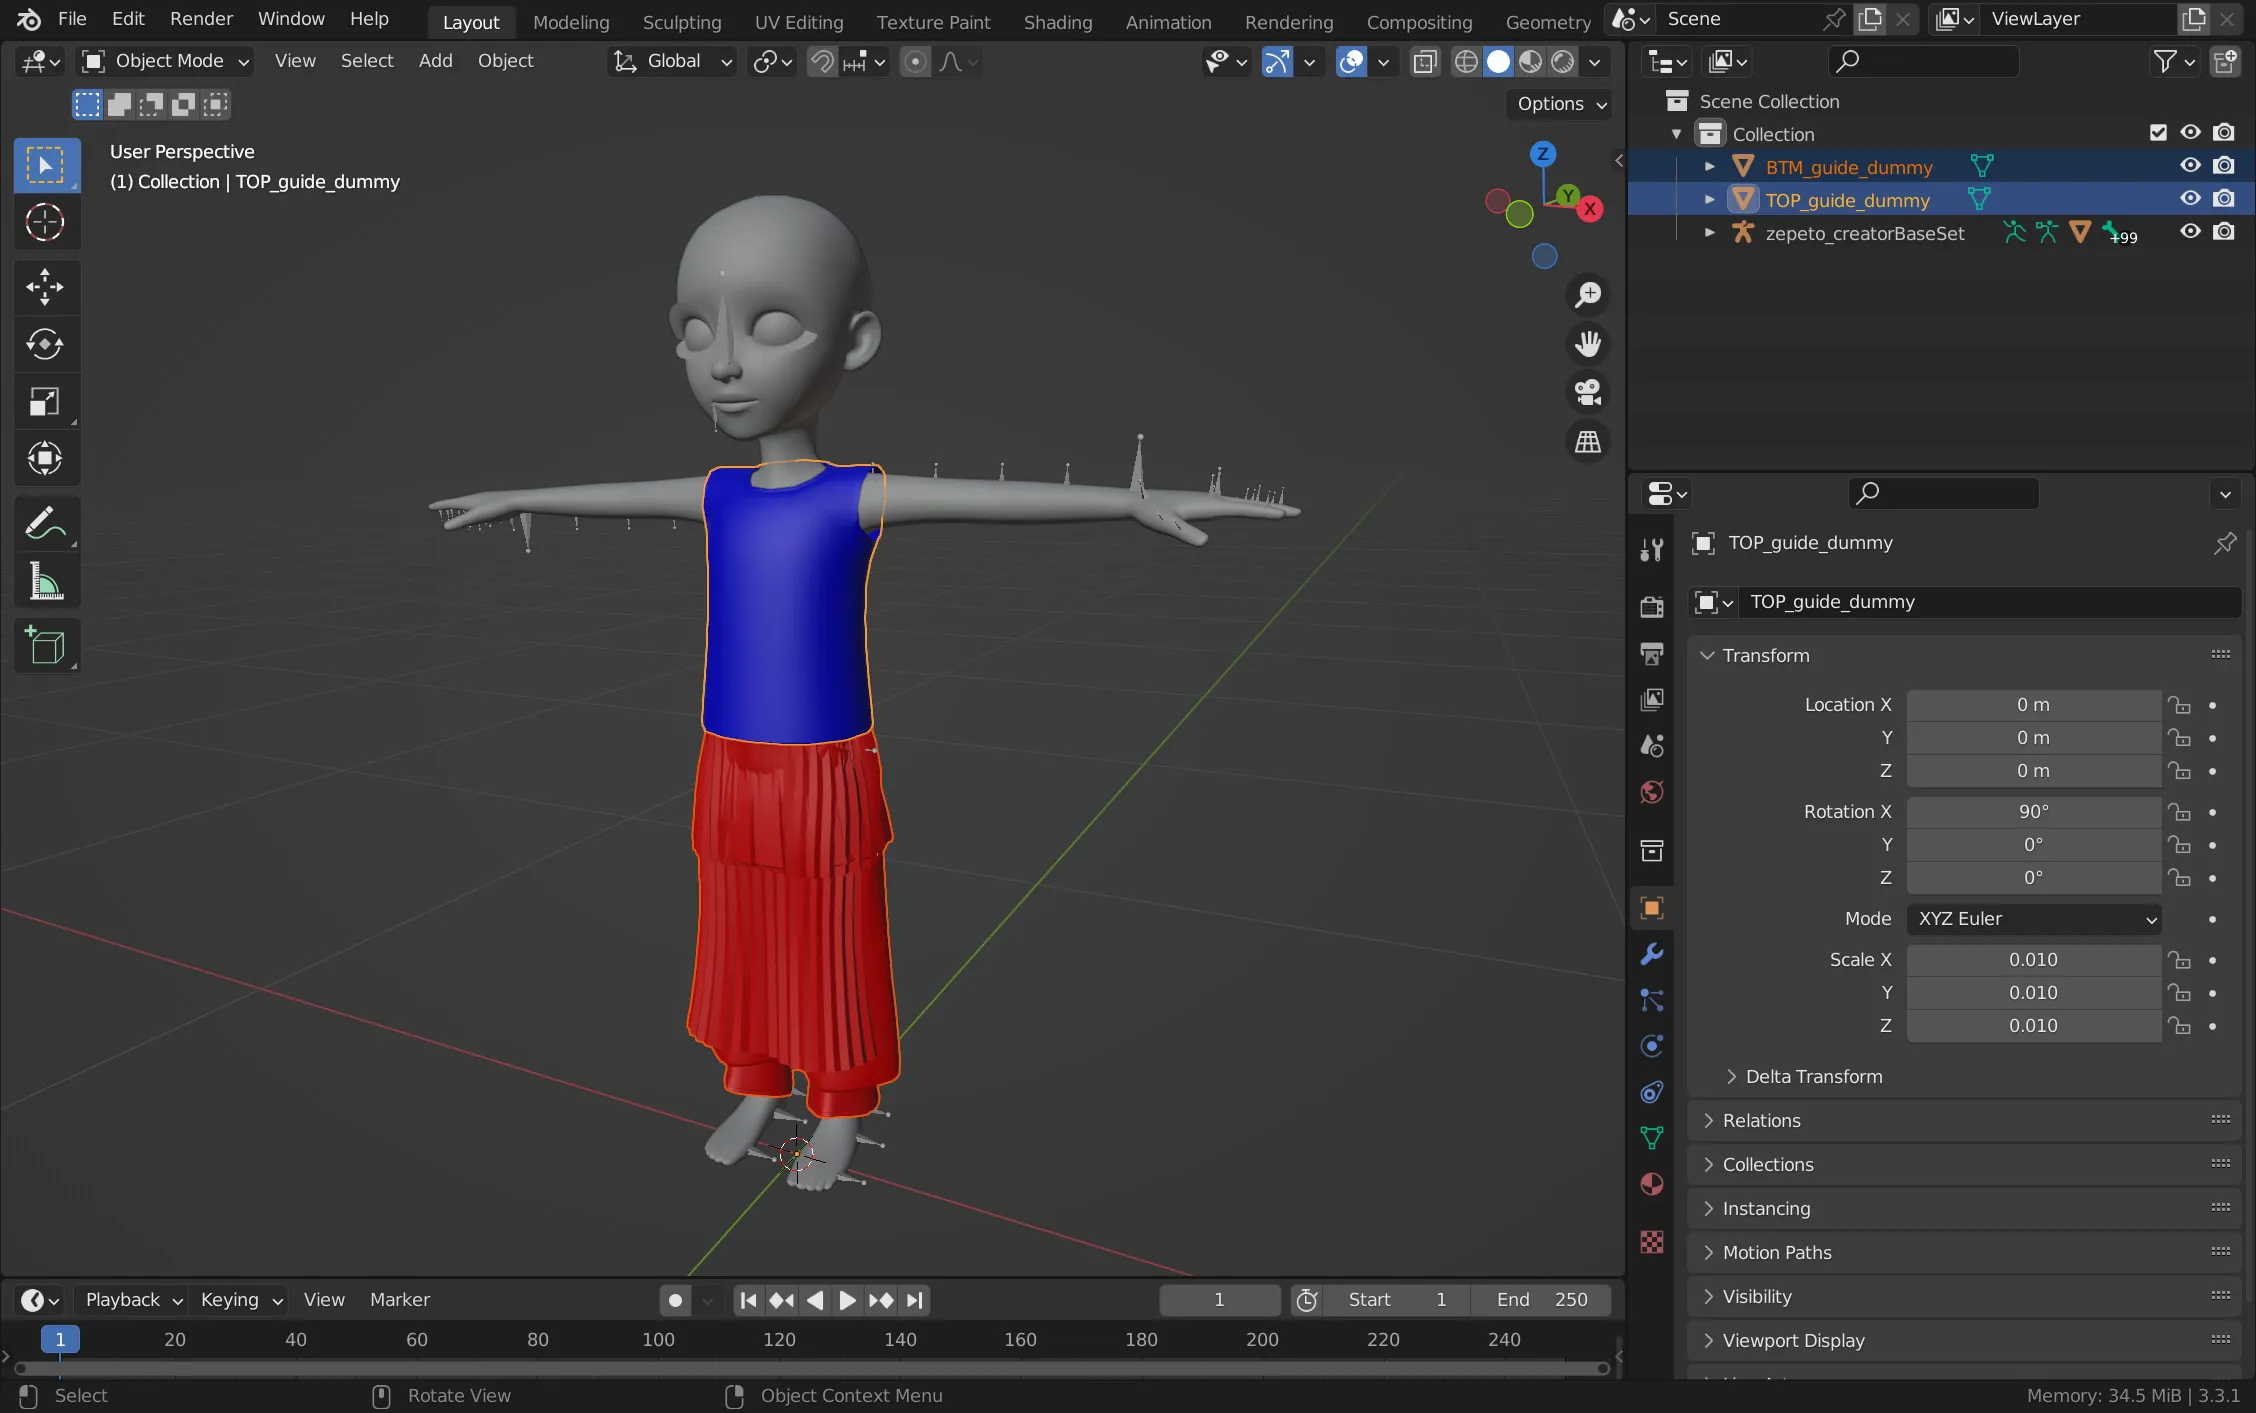Switch to the UV Editing workspace tab

(799, 22)
